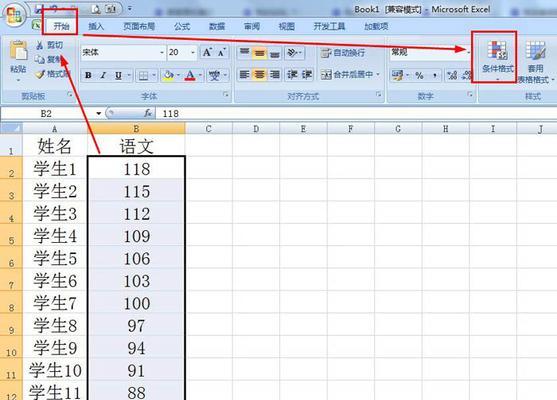
Task: Switch to the 插入 (Insert) tab
Action: pyautogui.click(x=96, y=26)
